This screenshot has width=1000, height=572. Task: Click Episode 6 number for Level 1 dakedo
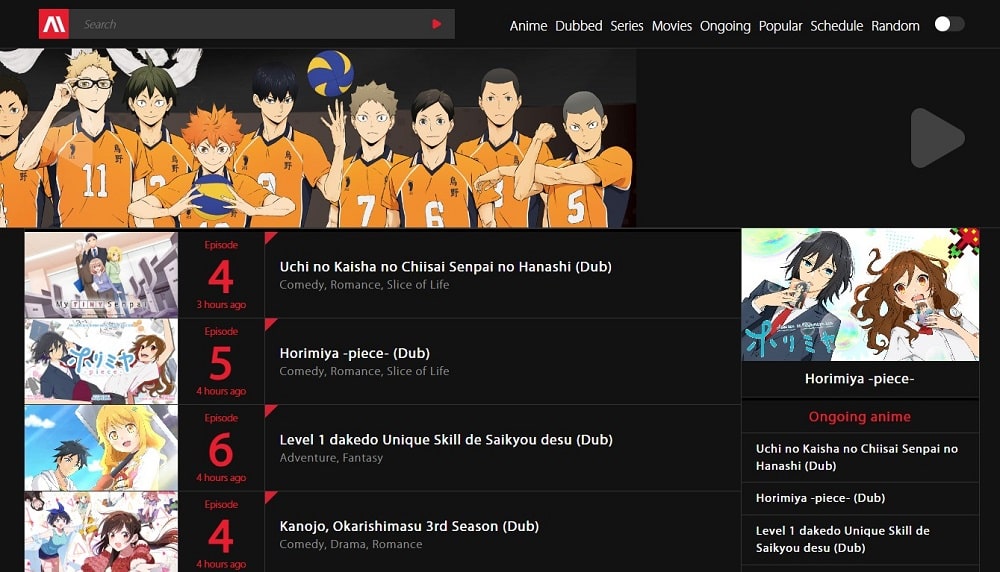click(x=221, y=450)
